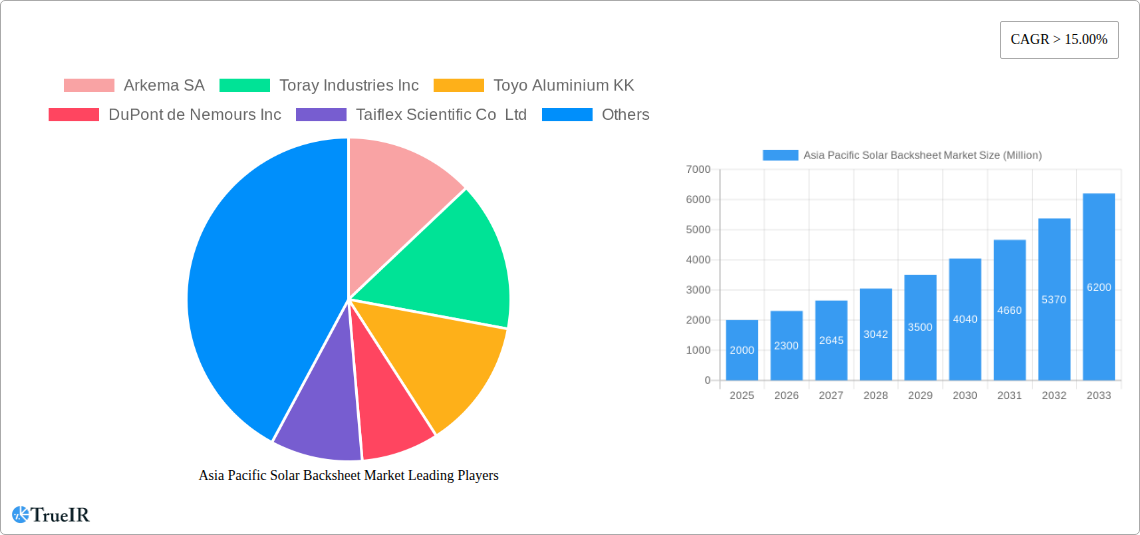Click the CAGR > 15.00% box
Image resolution: width=1140 pixels, height=535 pixels.
pos(1059,40)
